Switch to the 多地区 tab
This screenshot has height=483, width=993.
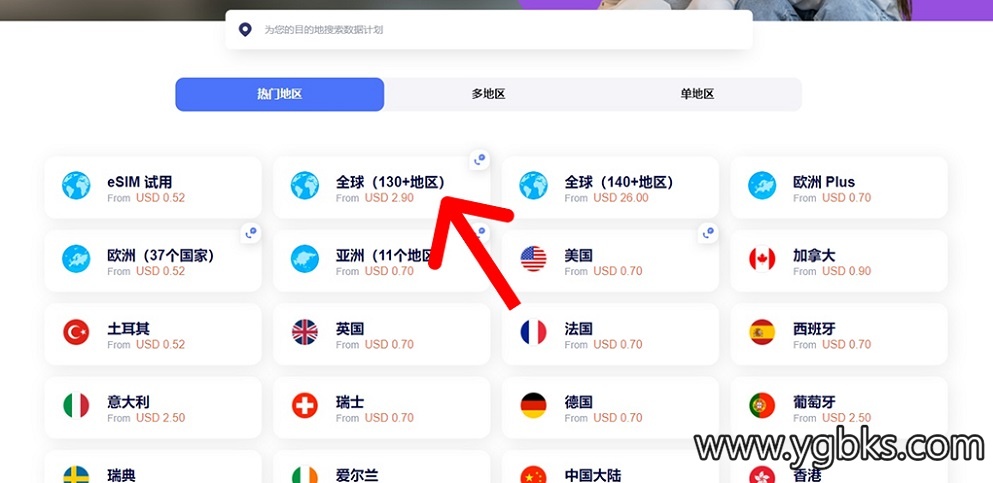pos(488,94)
